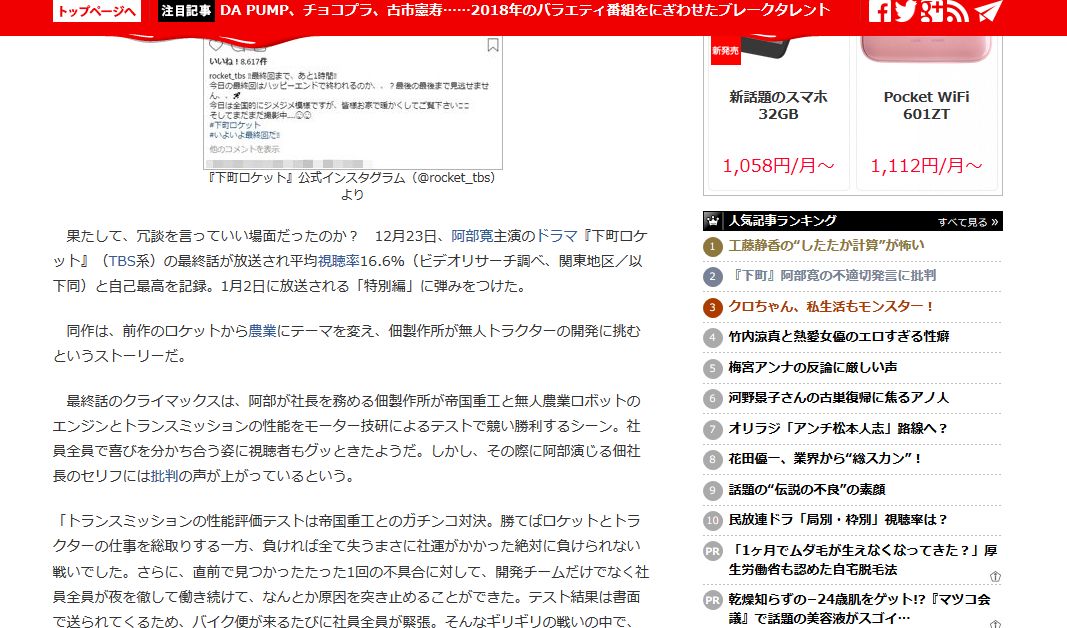1067x628 pixels.
Task: Click rank 2 number badge
Action: [712, 277]
